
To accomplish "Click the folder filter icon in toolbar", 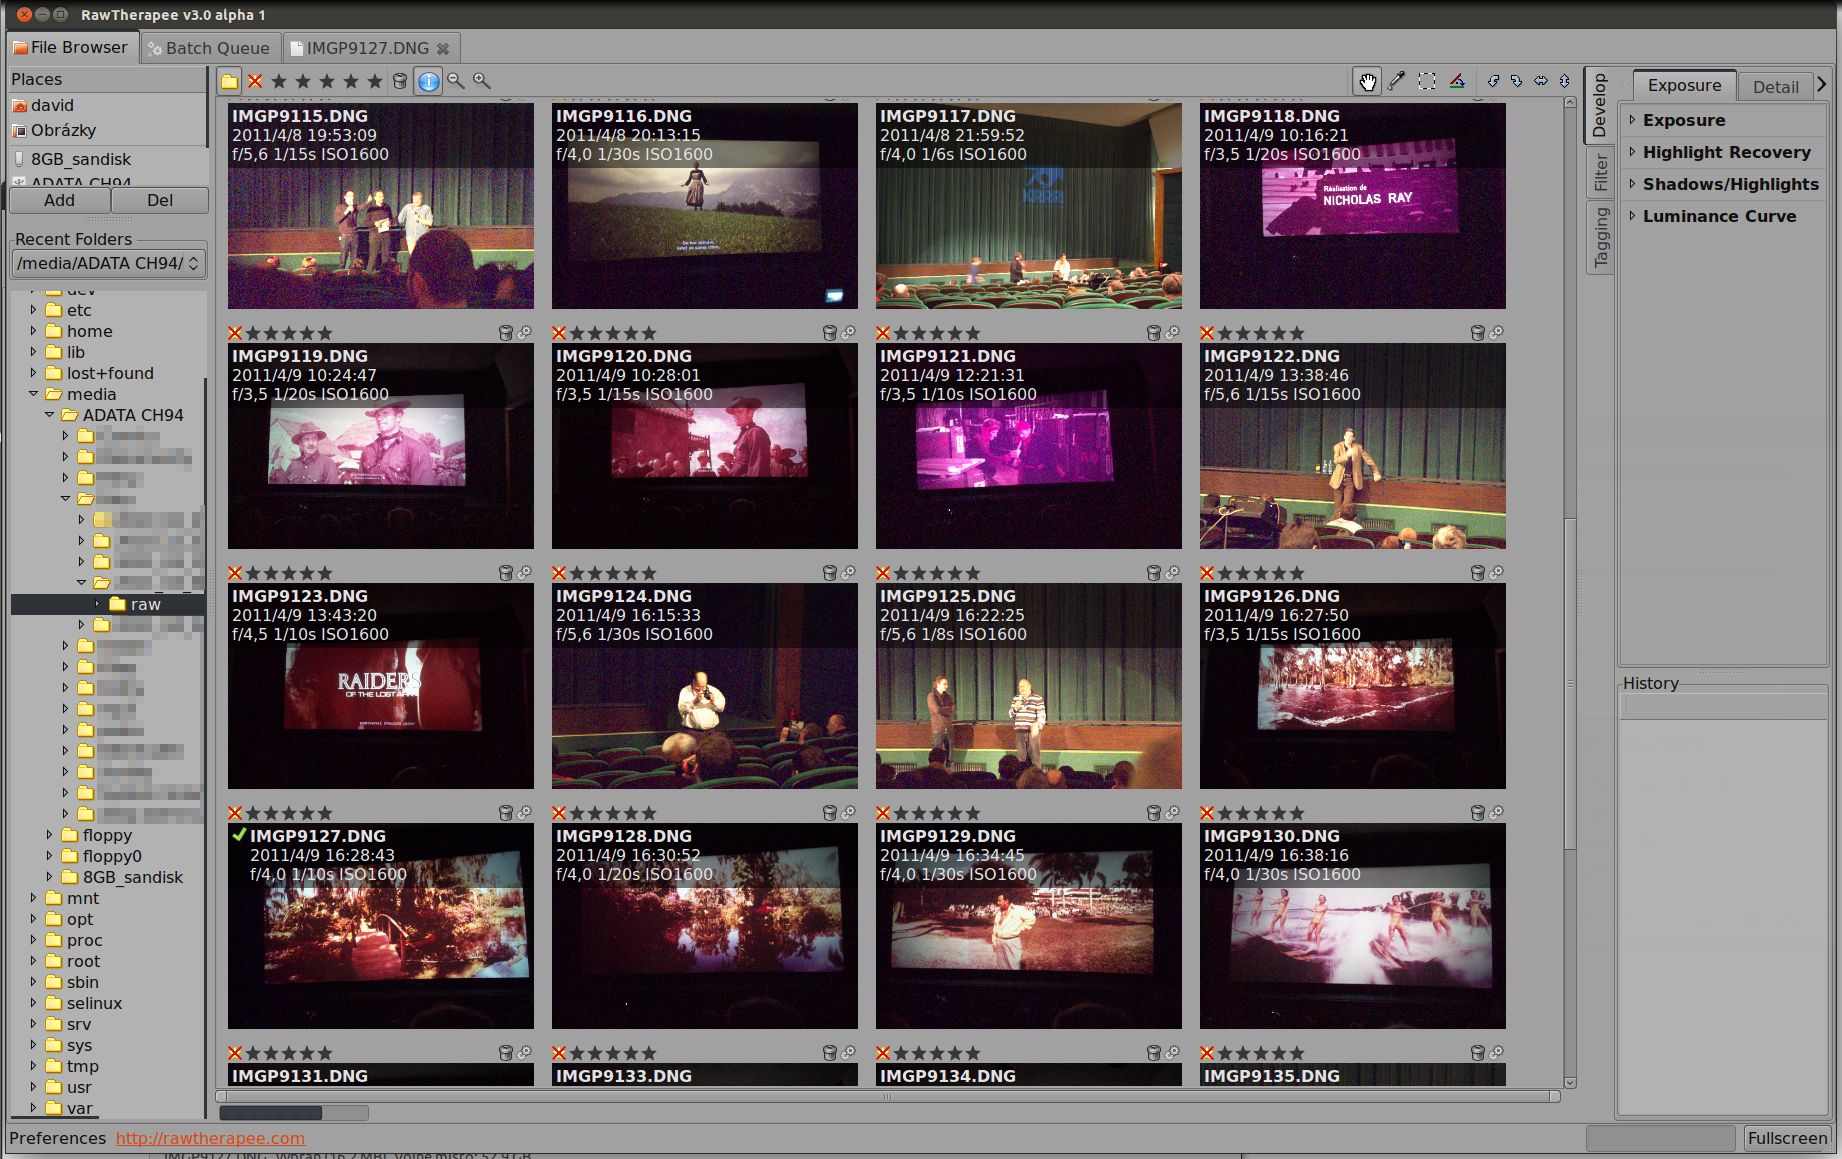I will (x=230, y=81).
